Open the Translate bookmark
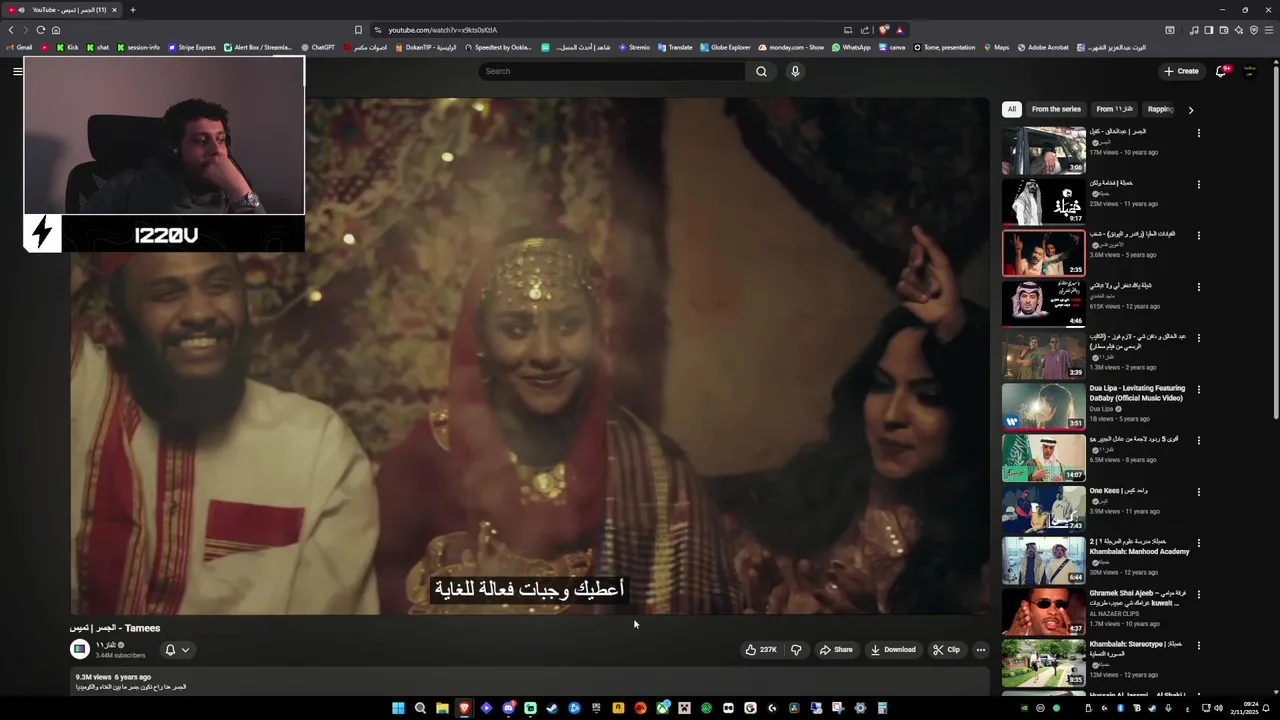Image resolution: width=1280 pixels, height=720 pixels. tap(675, 47)
